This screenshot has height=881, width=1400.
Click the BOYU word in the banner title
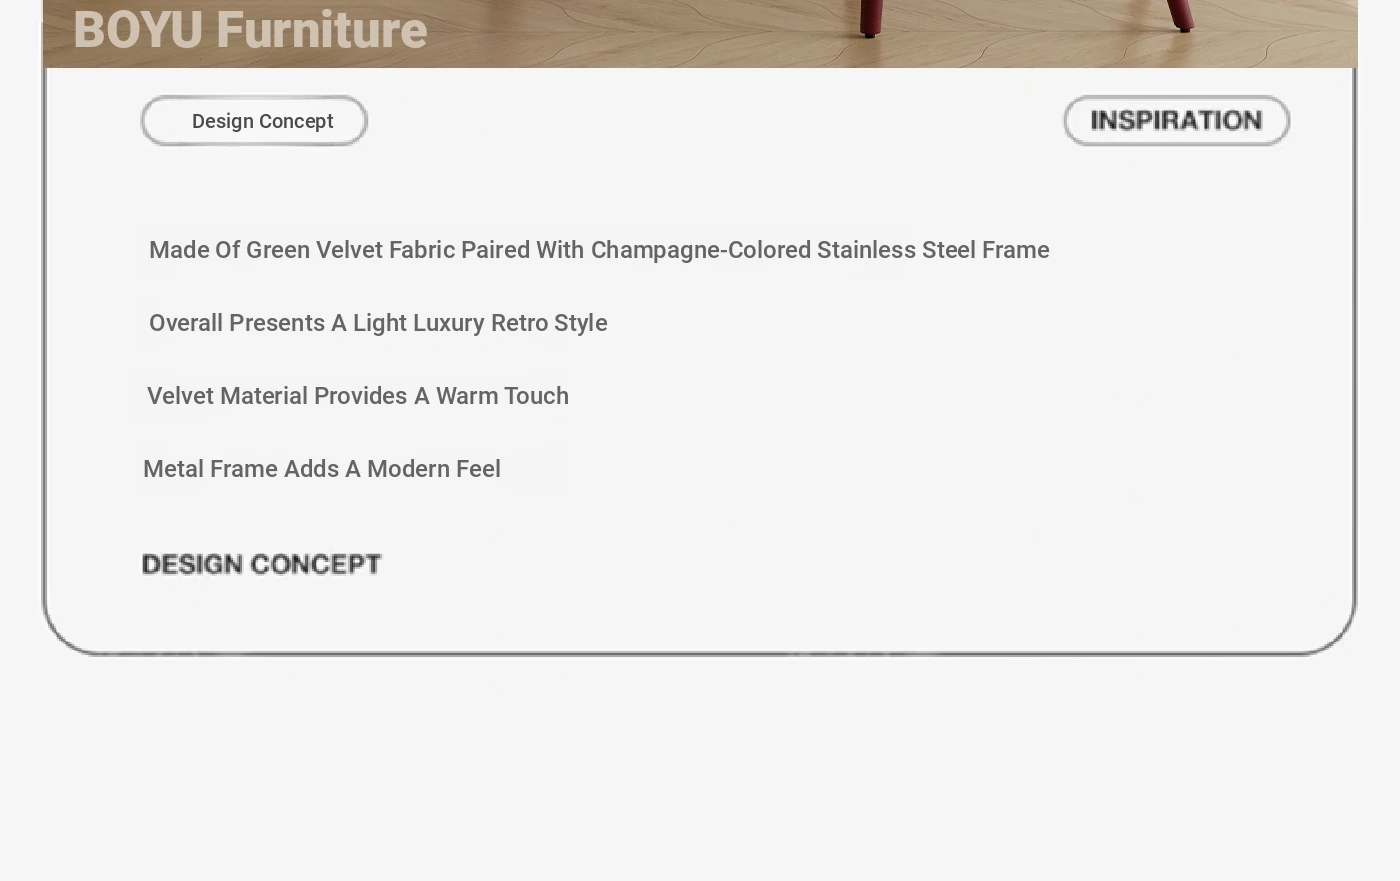coord(138,30)
